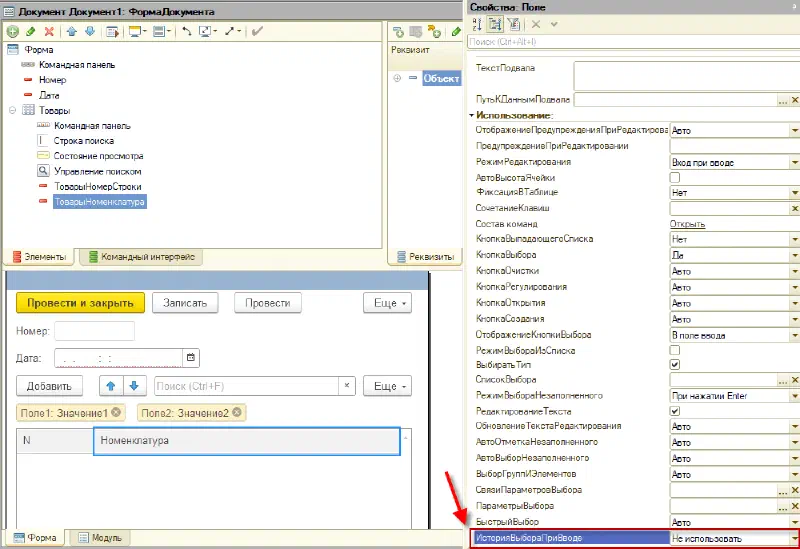Click Открыть link for Состав команд
Image resolution: width=800 pixels, height=549 pixels.
click(687, 224)
